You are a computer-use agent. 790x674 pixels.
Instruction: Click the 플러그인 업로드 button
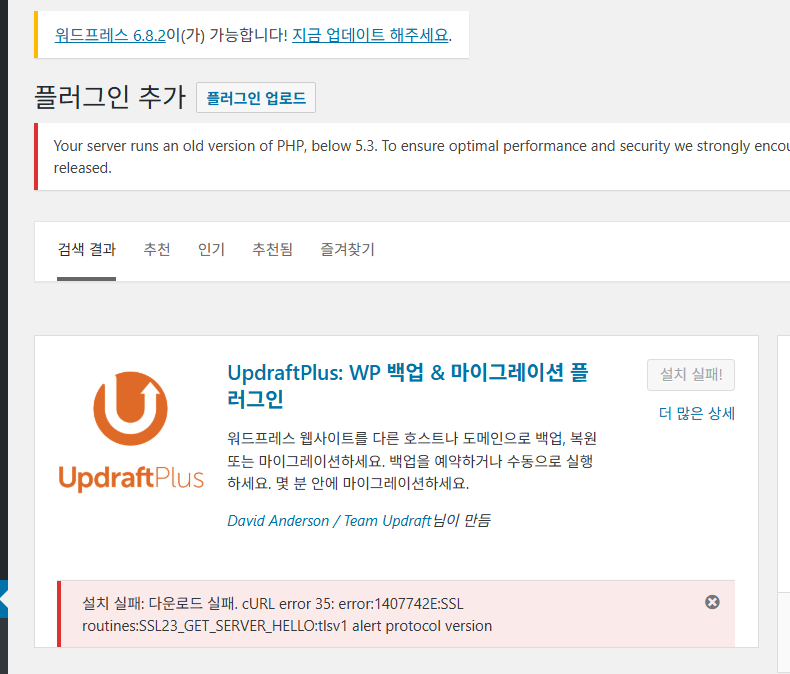tap(256, 98)
